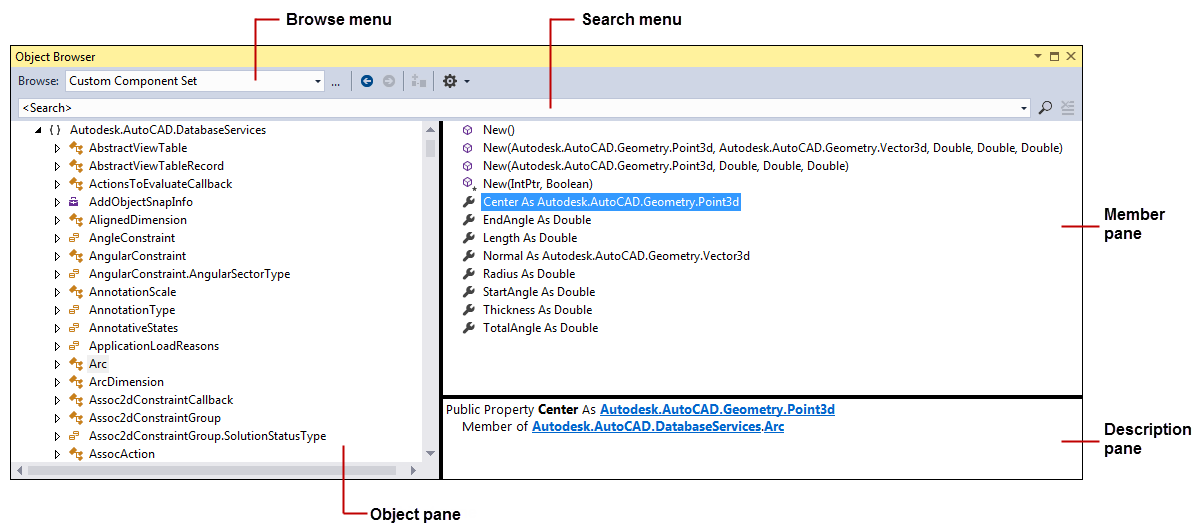Expand the AngleConstraint node
The width and height of the screenshot is (1203, 530).
pyautogui.click(x=57, y=238)
